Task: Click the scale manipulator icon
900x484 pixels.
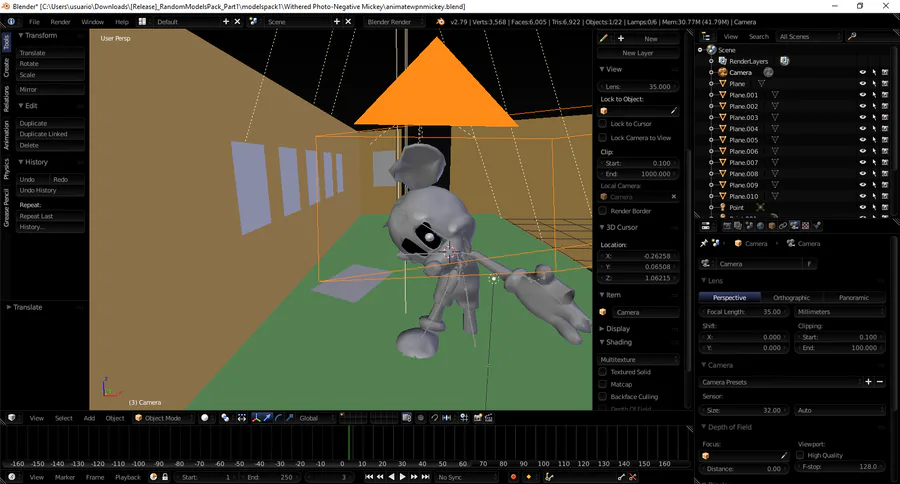Action: tap(290, 418)
